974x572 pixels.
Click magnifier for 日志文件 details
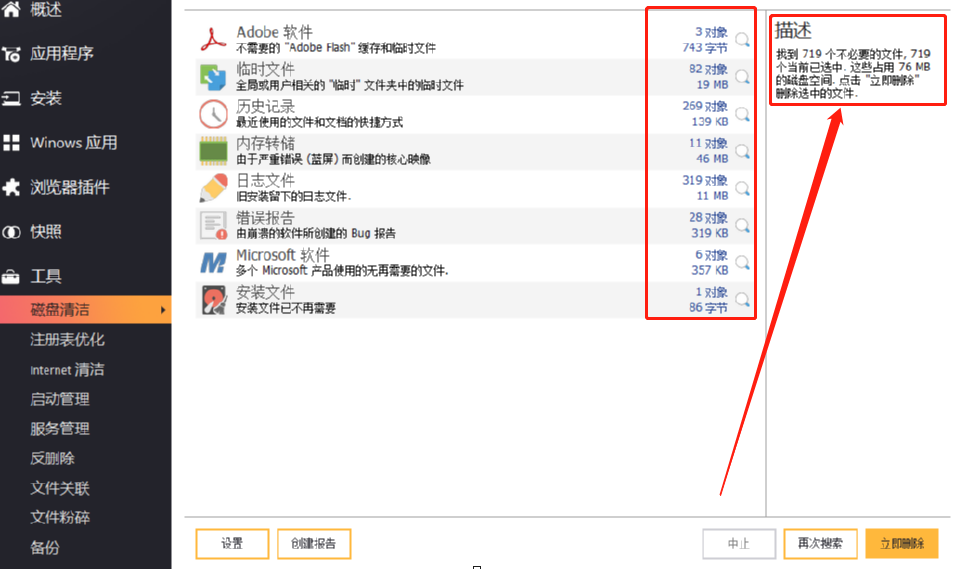tap(742, 189)
